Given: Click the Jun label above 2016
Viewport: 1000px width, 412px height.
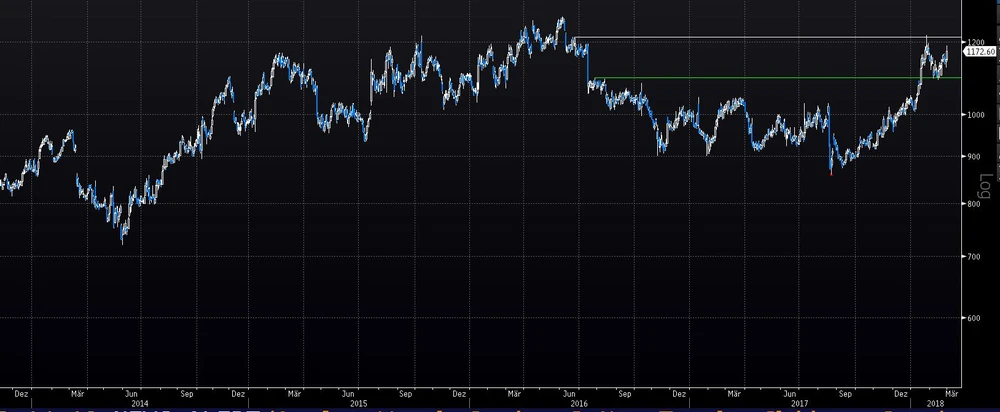Looking at the screenshot, I should pyautogui.click(x=570, y=393).
